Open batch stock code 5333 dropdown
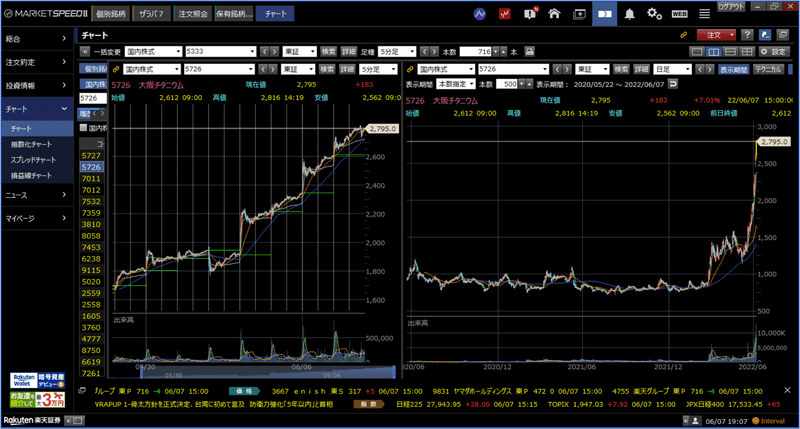 [x=220, y=52]
